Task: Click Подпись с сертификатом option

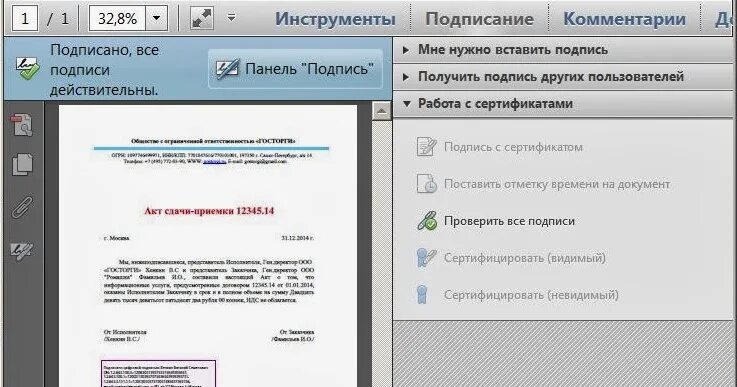Action: [513, 147]
